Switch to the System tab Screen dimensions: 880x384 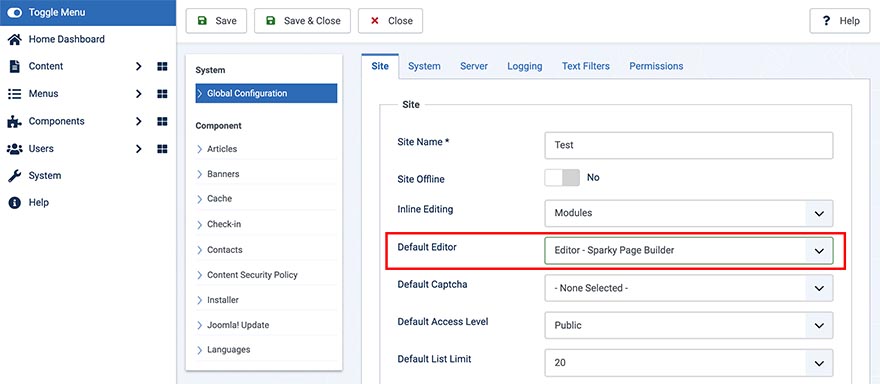pyautogui.click(x=424, y=66)
